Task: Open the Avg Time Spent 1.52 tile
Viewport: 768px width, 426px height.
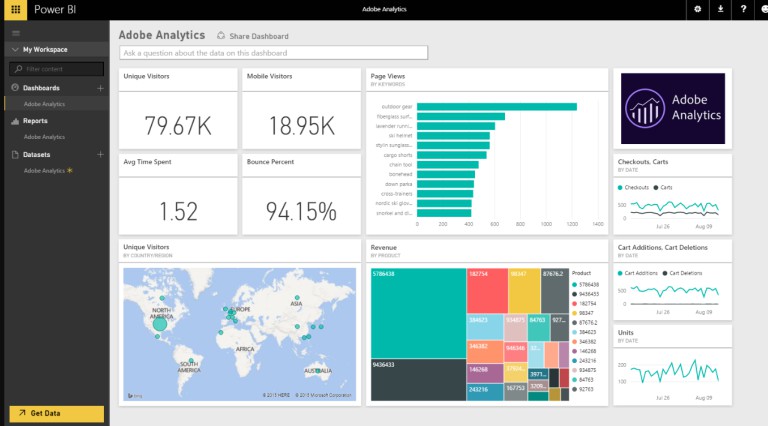Action: click(178, 194)
